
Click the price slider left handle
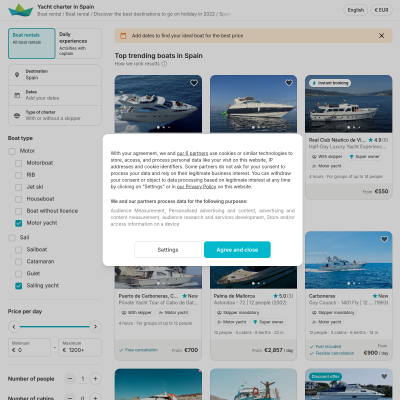(x=14, y=327)
